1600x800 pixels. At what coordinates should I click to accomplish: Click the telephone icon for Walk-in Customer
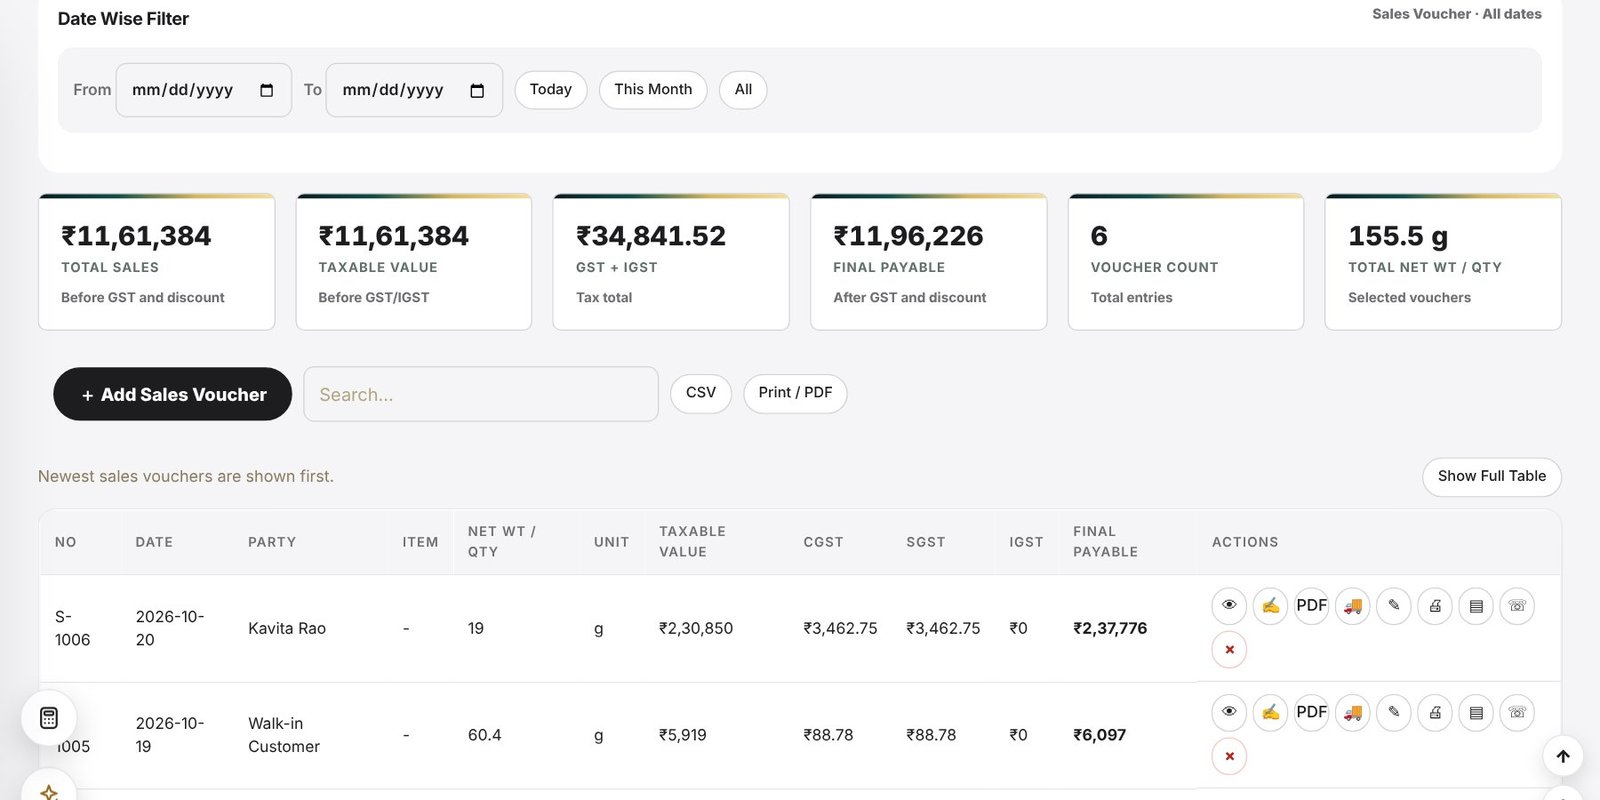pyautogui.click(x=1516, y=713)
